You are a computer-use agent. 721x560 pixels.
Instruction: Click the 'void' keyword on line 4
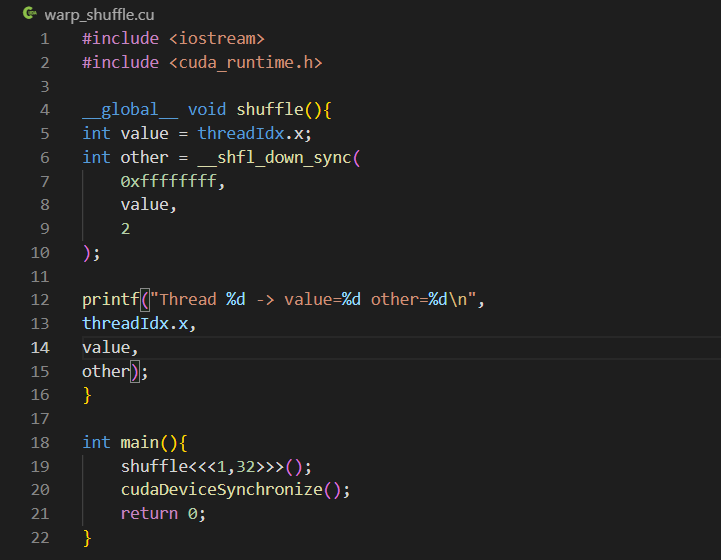pyautogui.click(x=207, y=110)
